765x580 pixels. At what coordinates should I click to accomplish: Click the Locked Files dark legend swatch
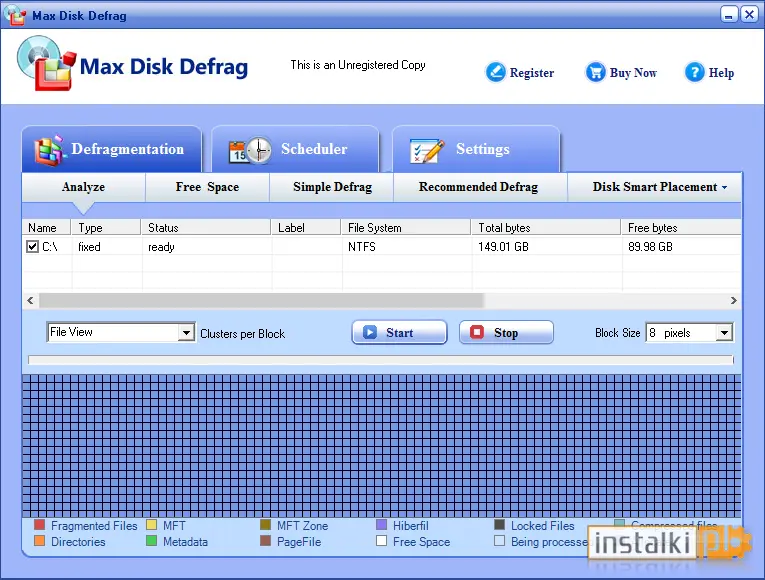pos(499,525)
